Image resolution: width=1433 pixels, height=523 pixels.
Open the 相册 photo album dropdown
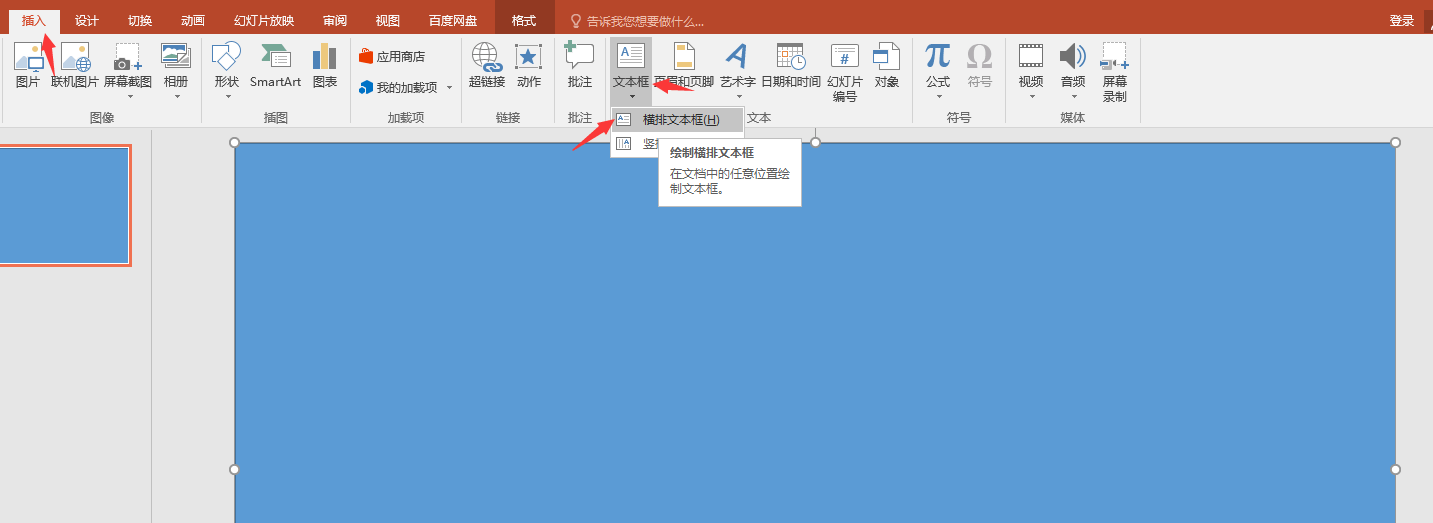click(x=176, y=71)
